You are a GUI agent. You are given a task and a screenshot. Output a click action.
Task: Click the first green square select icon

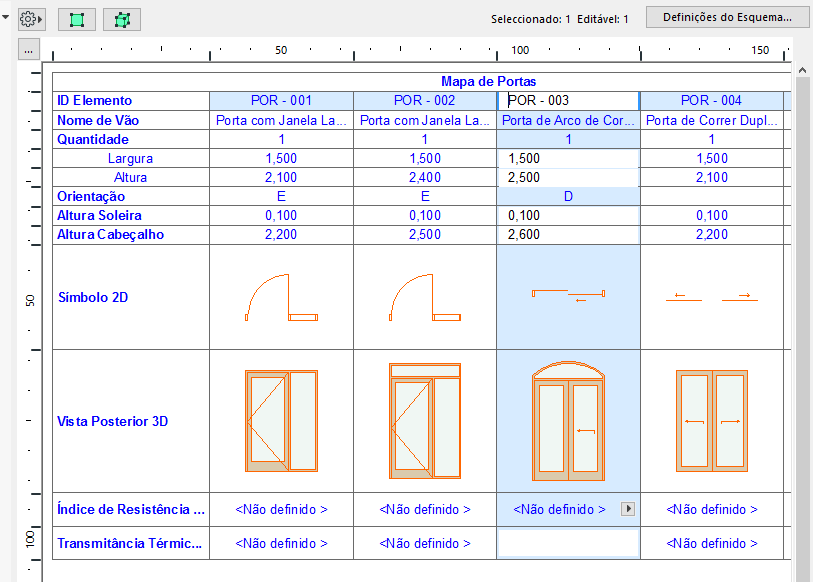tap(76, 19)
